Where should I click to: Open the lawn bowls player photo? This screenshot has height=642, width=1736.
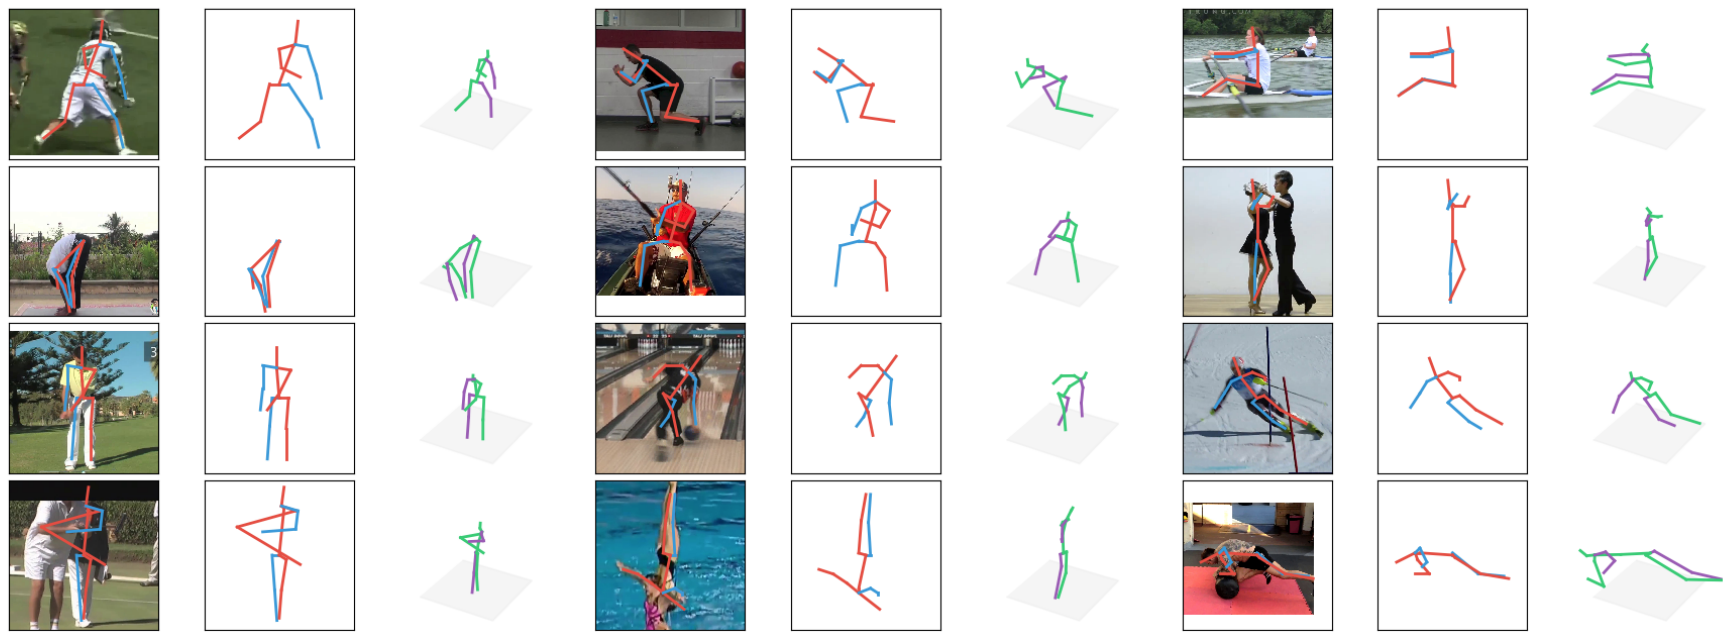(x=84, y=555)
